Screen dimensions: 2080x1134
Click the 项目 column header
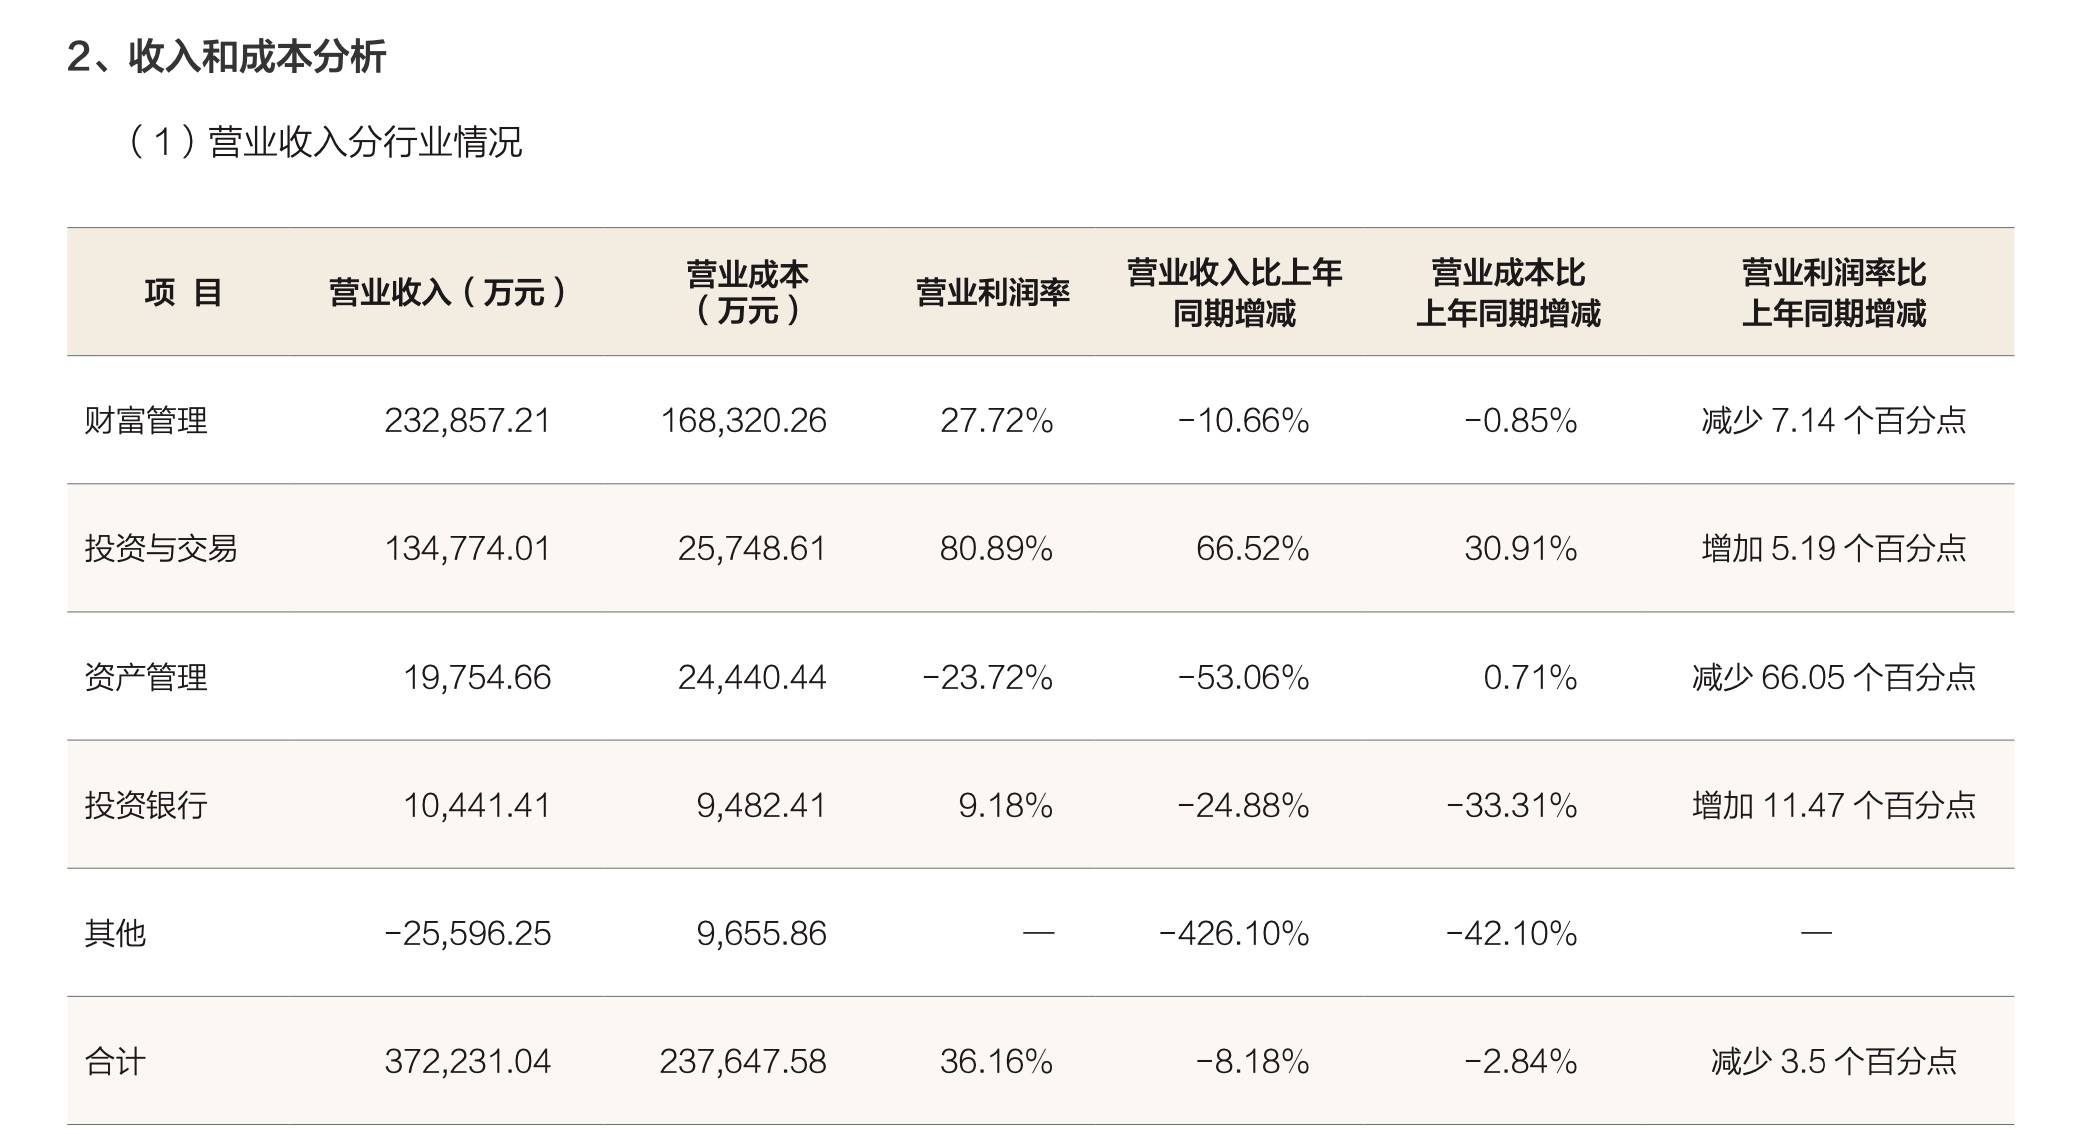[183, 293]
